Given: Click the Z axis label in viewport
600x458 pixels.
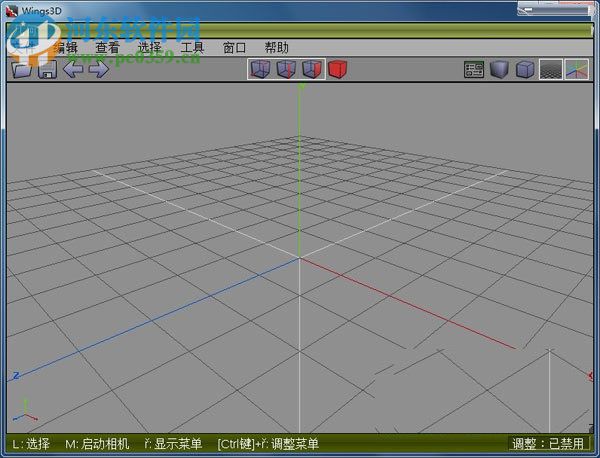Looking at the screenshot, I should pos(16,376).
